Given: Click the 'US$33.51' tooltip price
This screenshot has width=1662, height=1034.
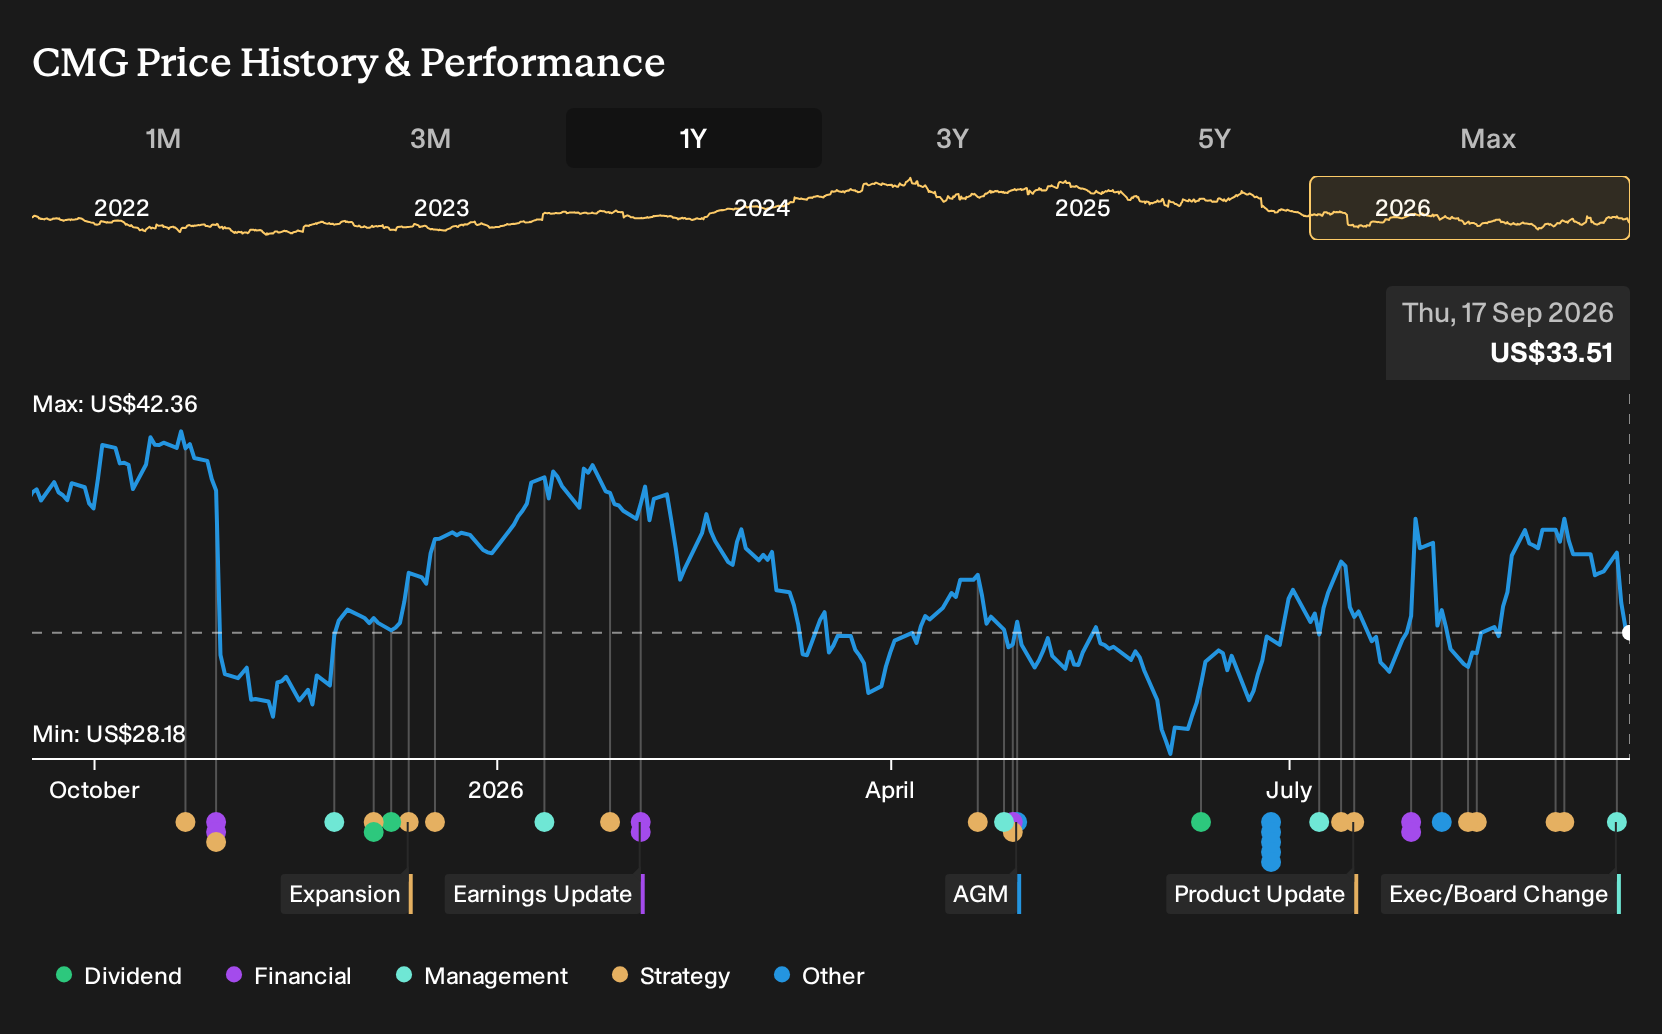Looking at the screenshot, I should tap(1552, 353).
